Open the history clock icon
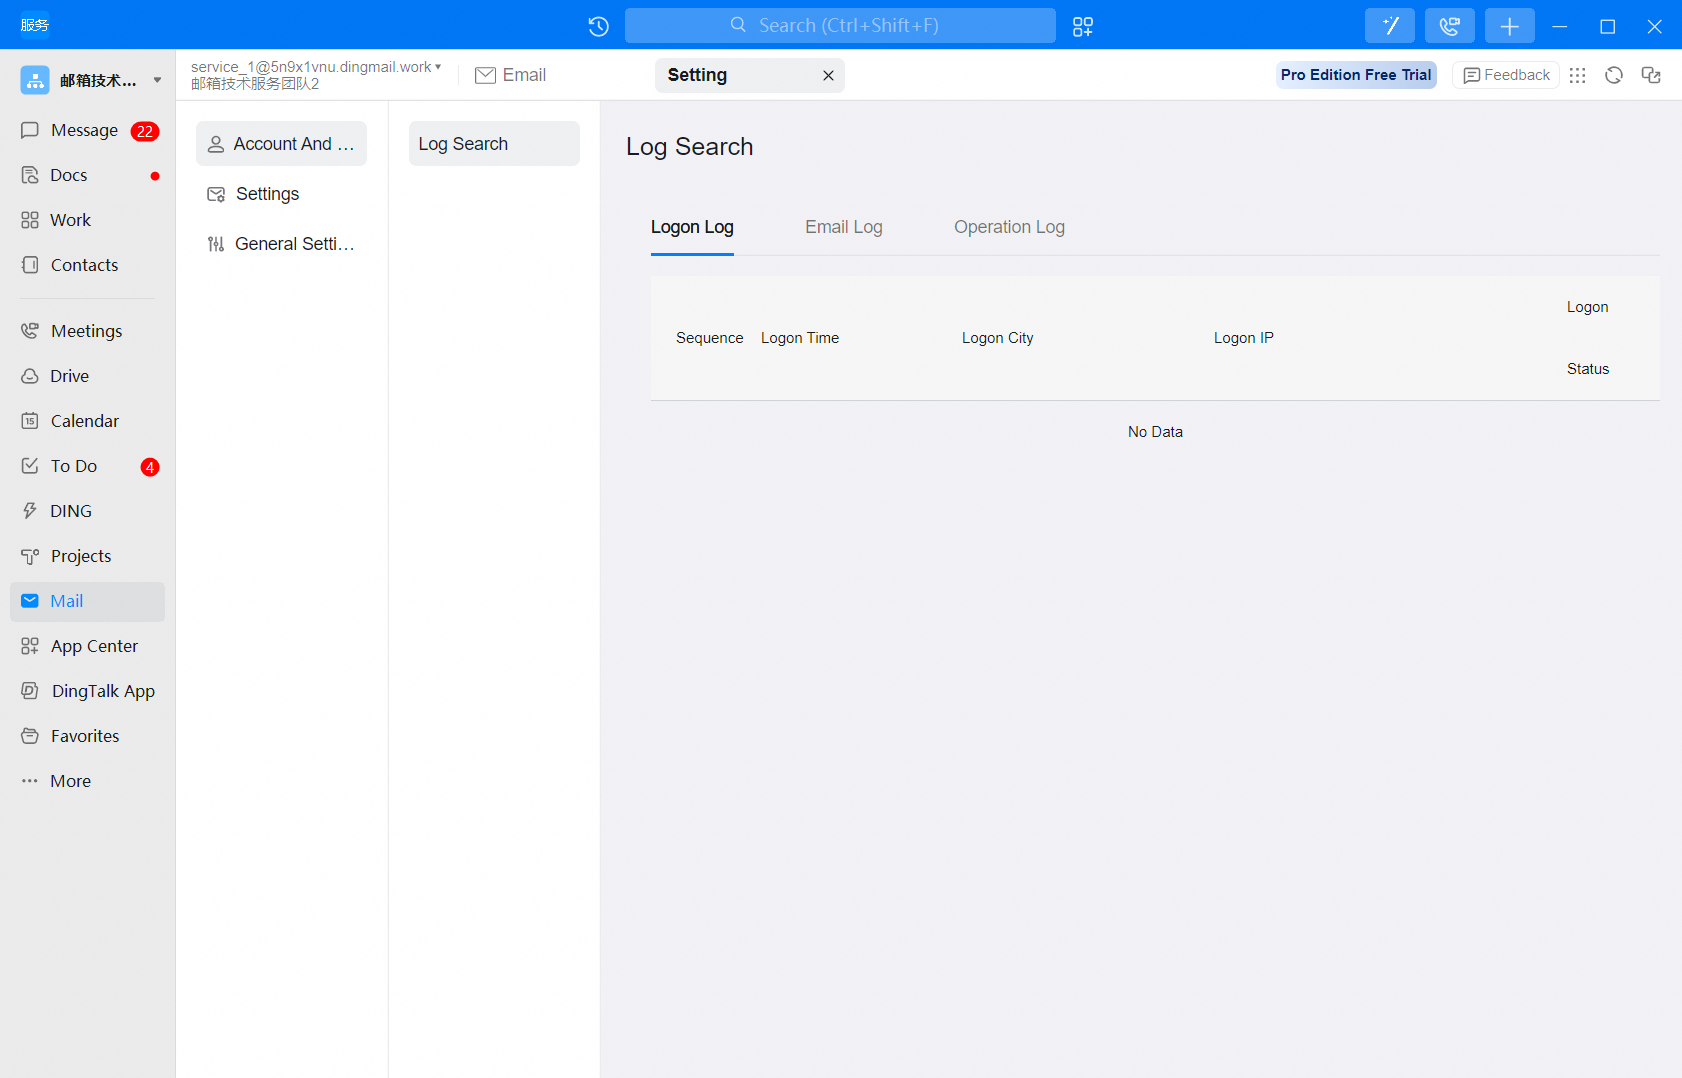This screenshot has height=1078, width=1682. pyautogui.click(x=598, y=26)
